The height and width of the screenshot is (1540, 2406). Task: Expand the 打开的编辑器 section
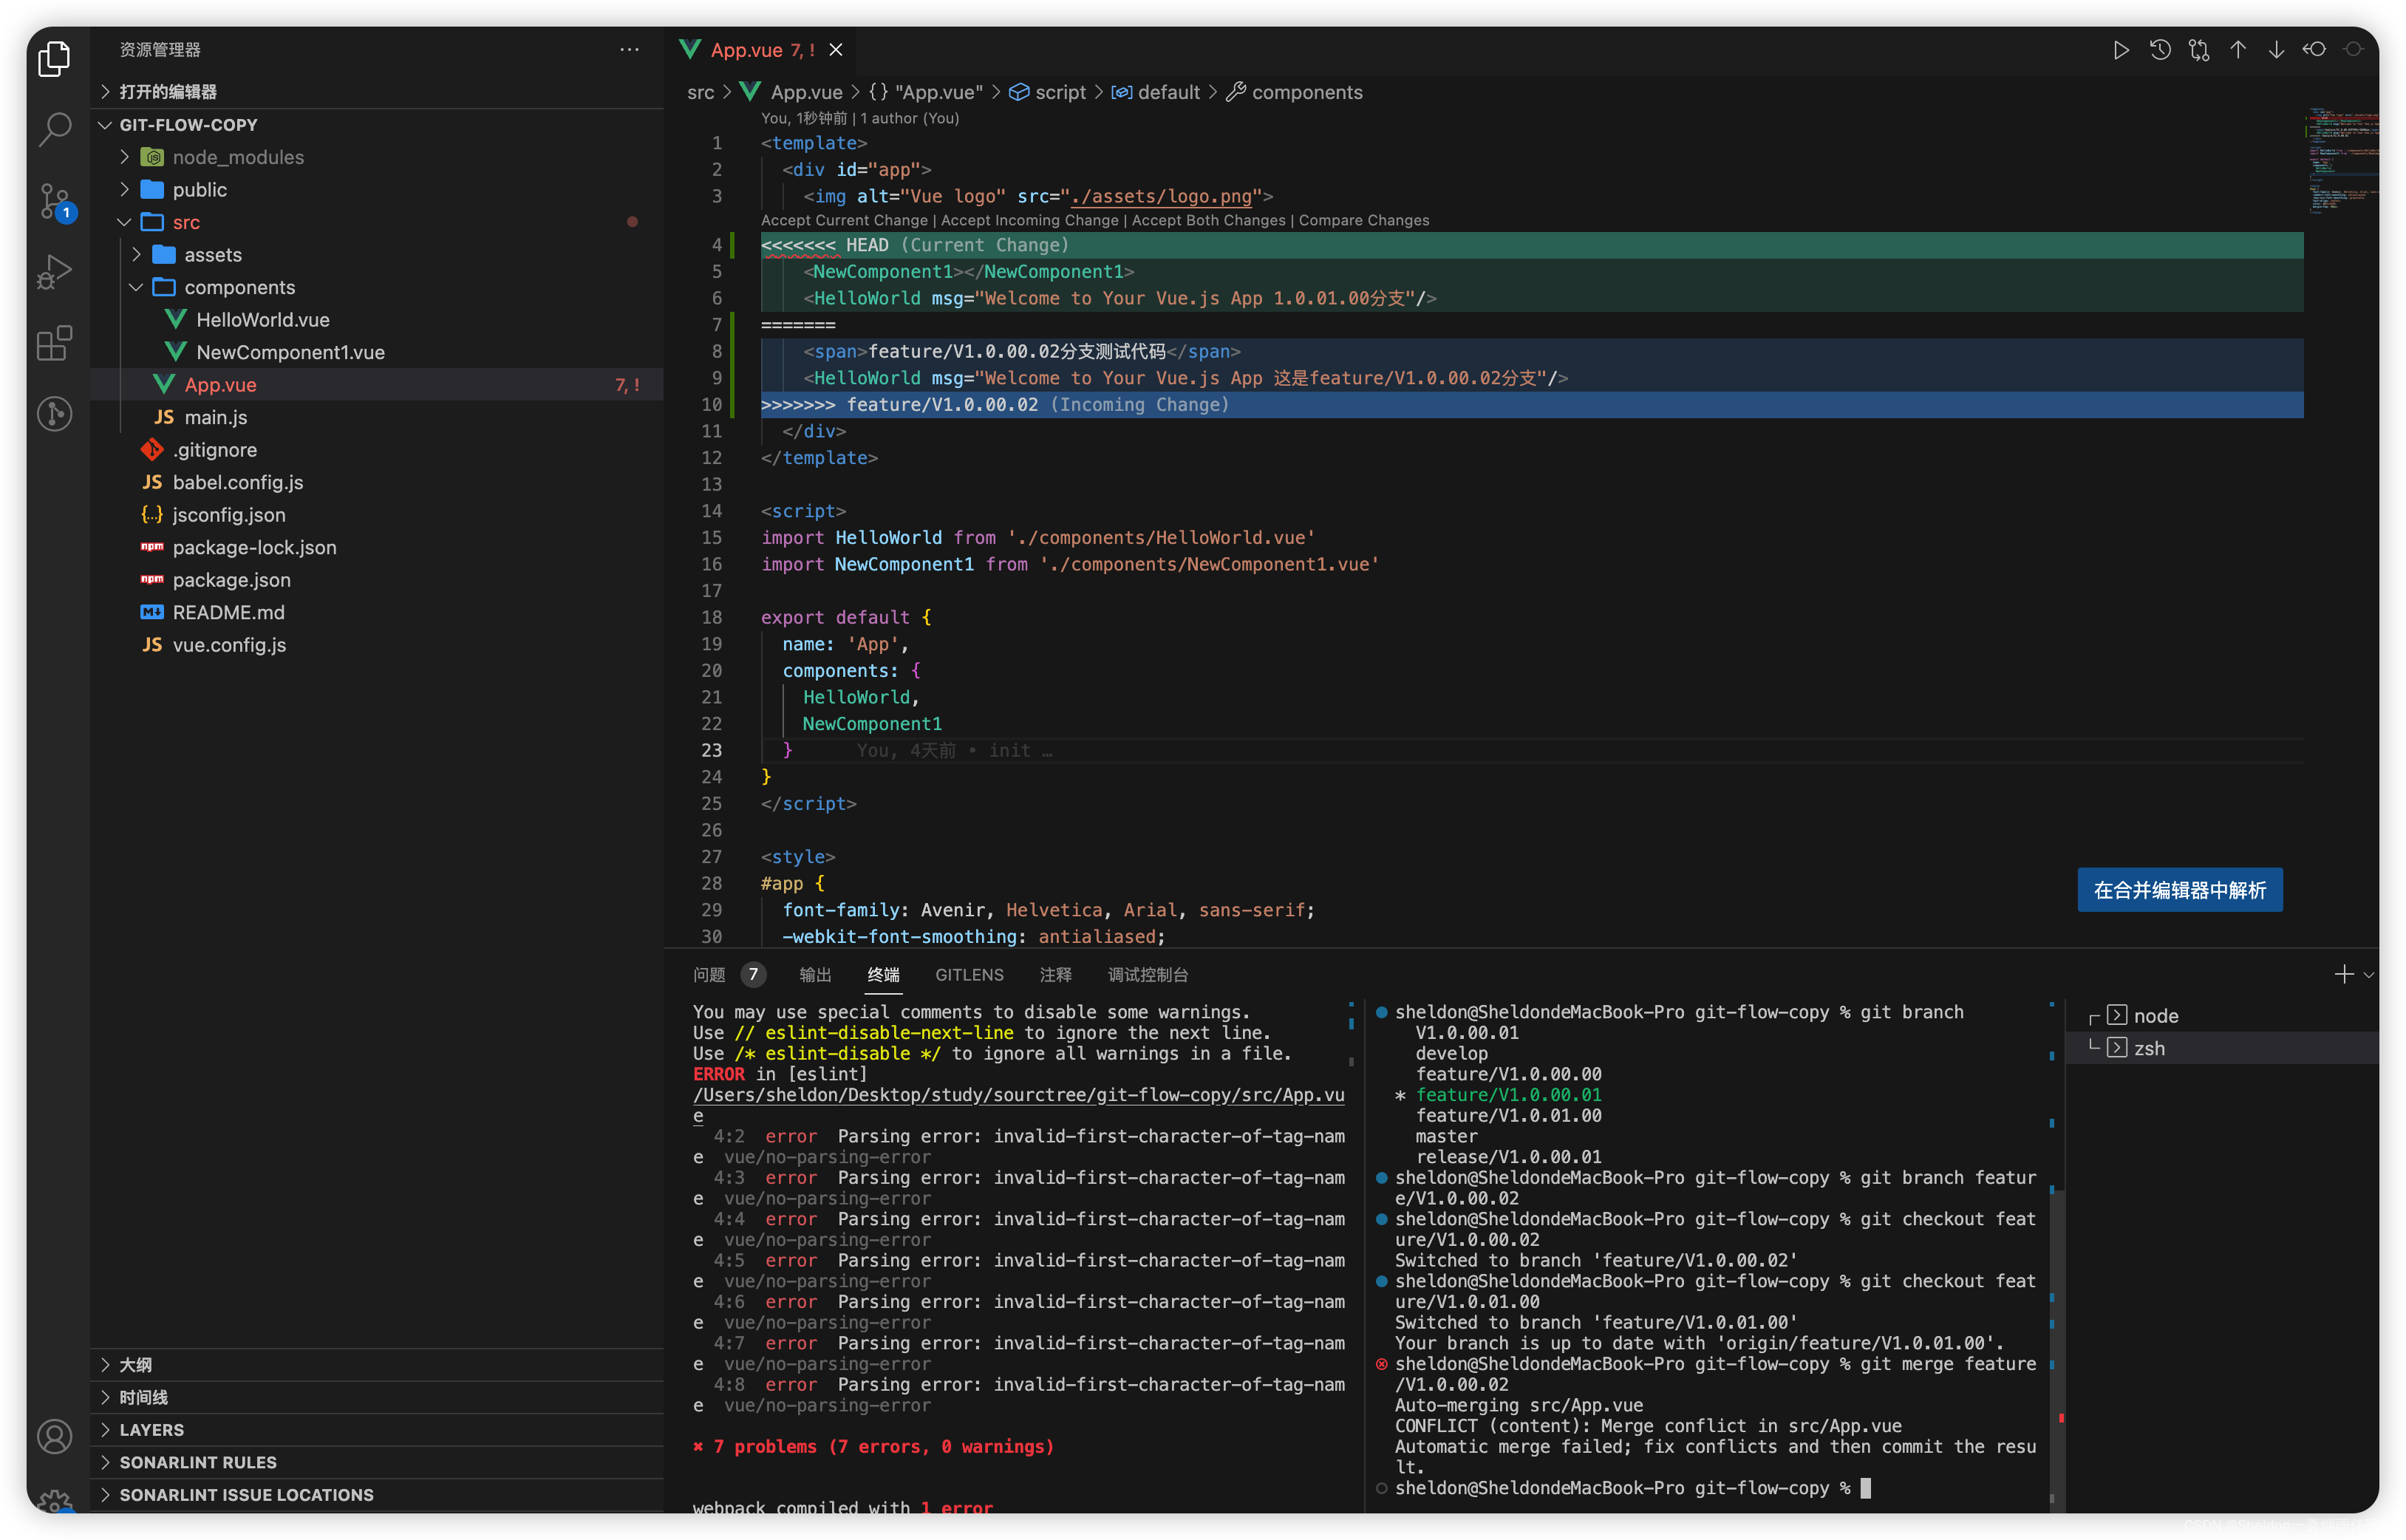point(377,92)
